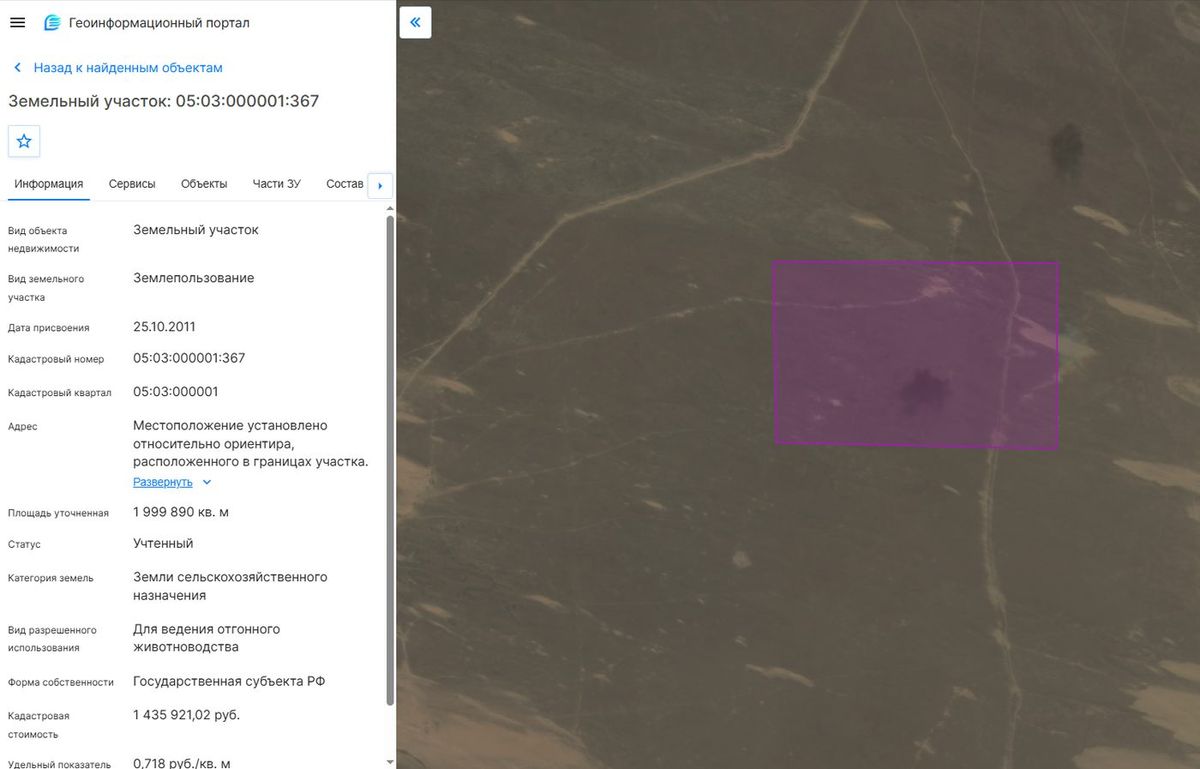Click the Геоинформационный портал logo icon

52,22
